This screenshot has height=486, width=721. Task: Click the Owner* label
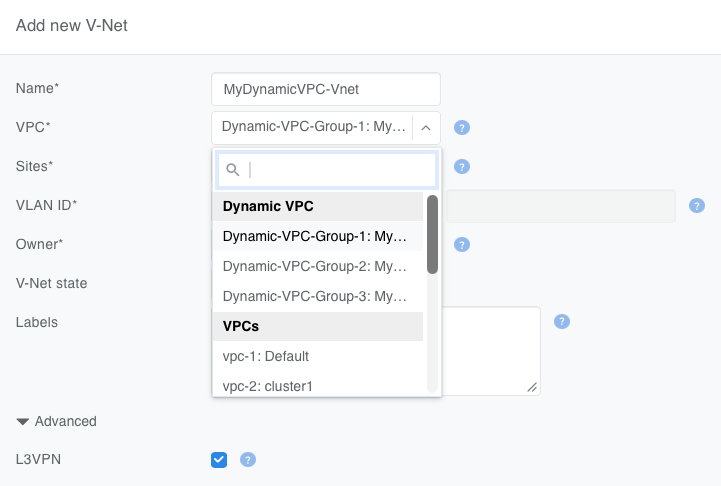(x=39, y=244)
